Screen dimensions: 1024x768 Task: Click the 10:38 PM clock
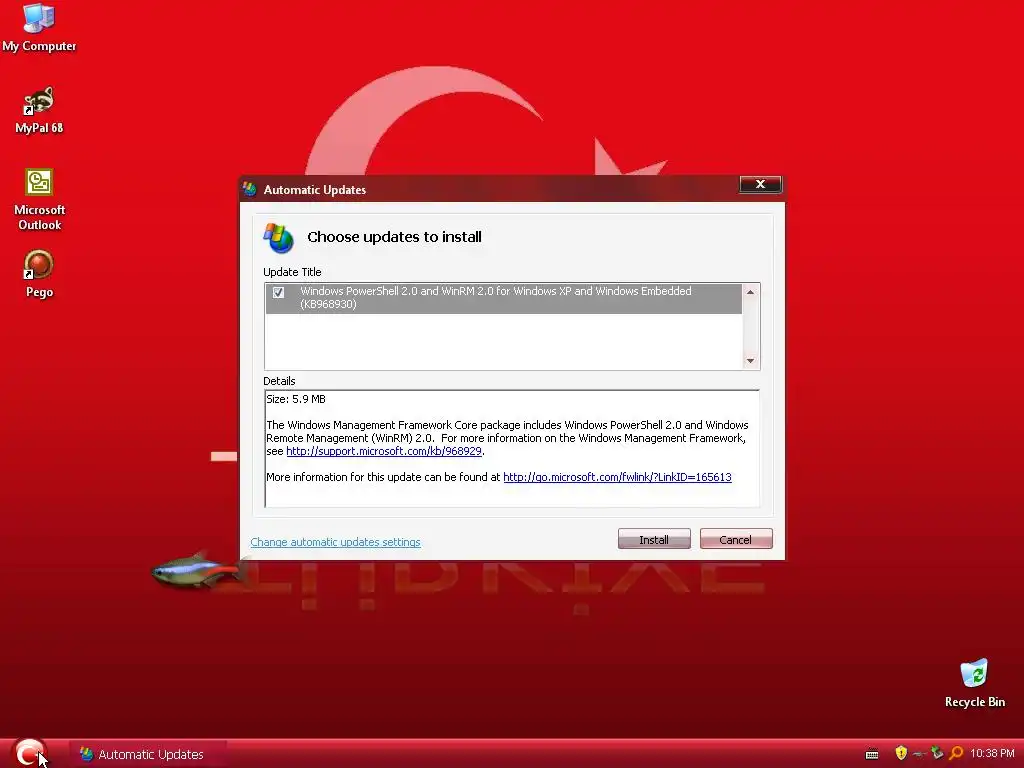[x=992, y=754]
